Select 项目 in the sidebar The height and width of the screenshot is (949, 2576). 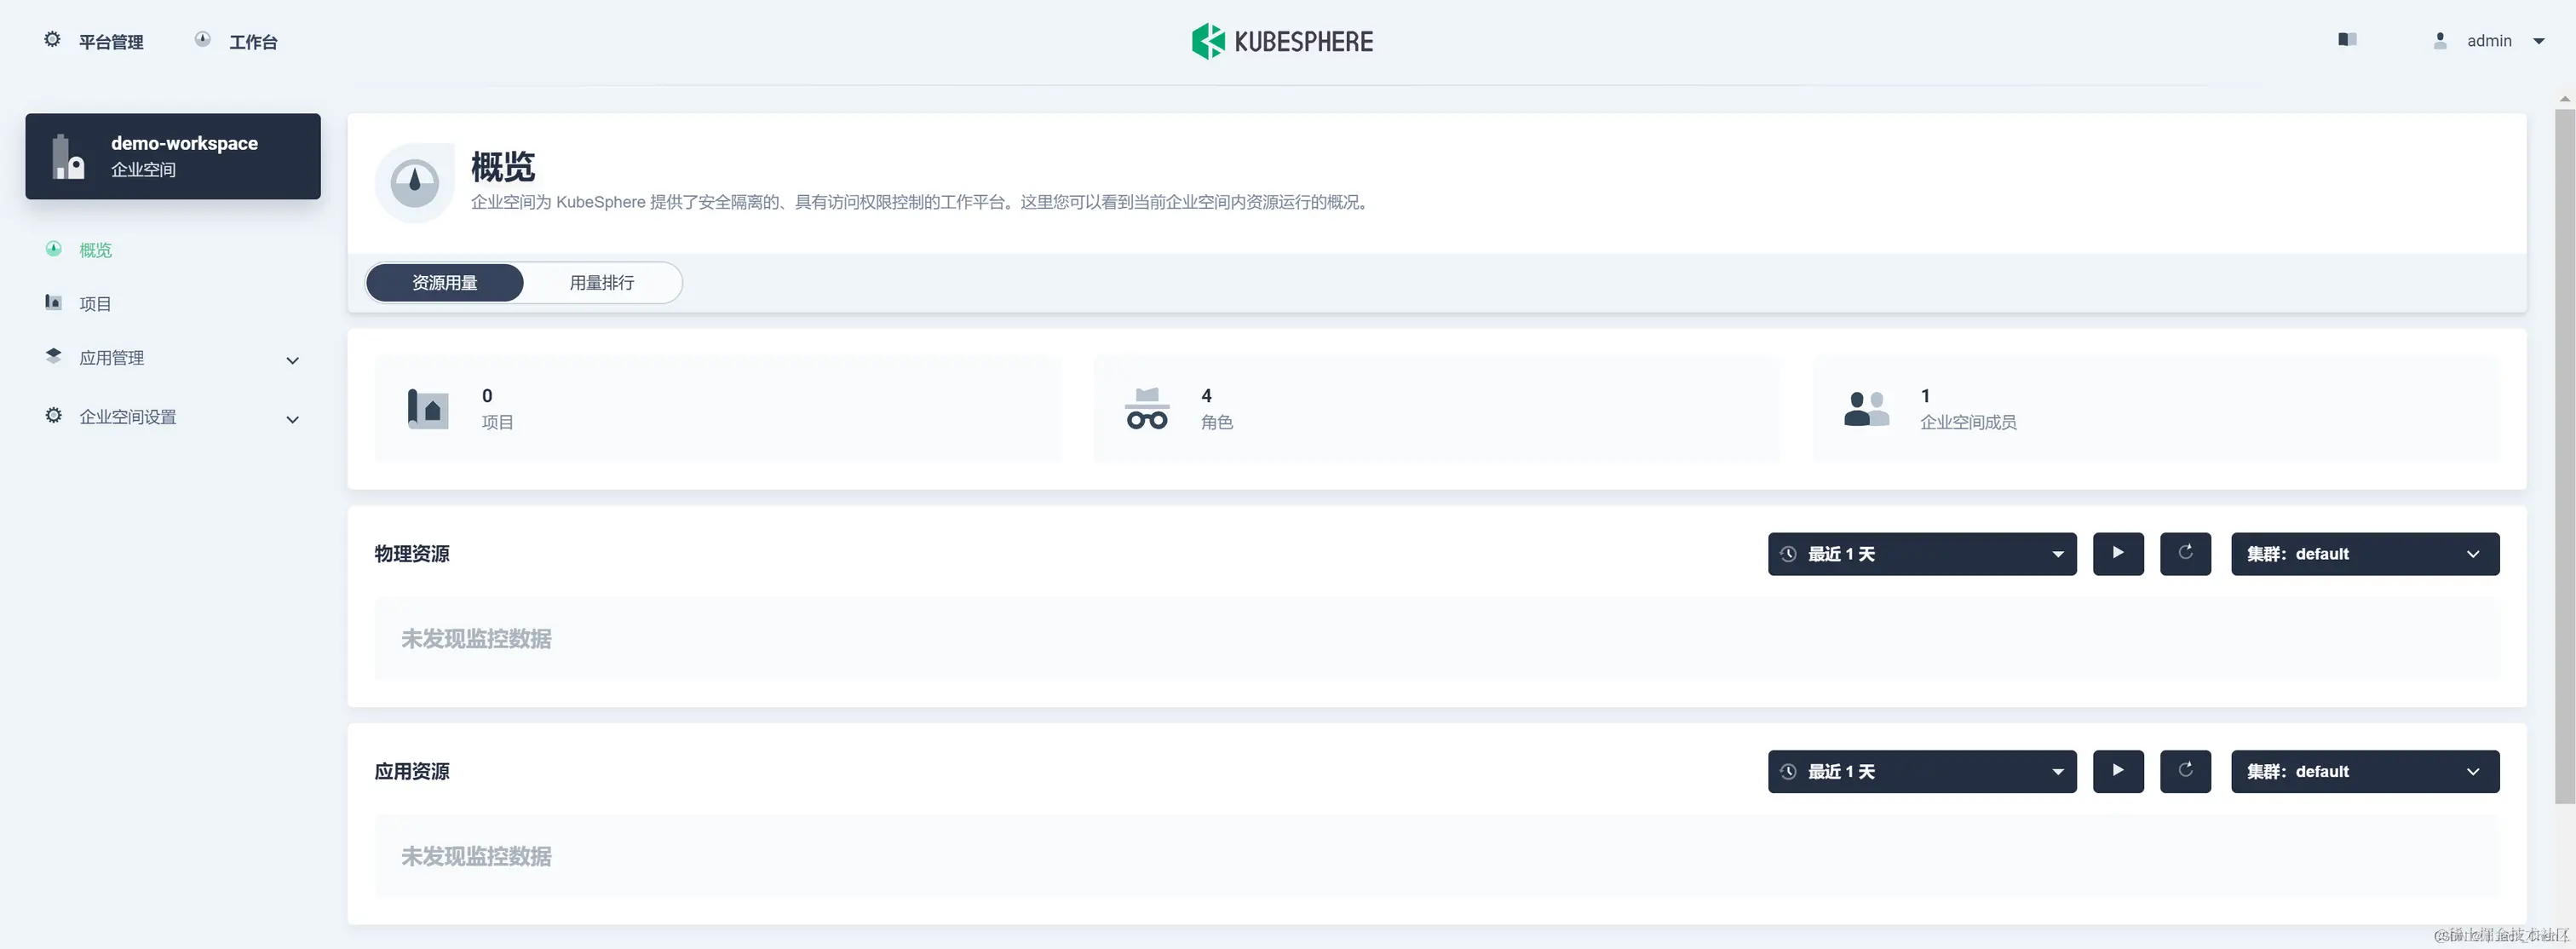click(x=95, y=304)
